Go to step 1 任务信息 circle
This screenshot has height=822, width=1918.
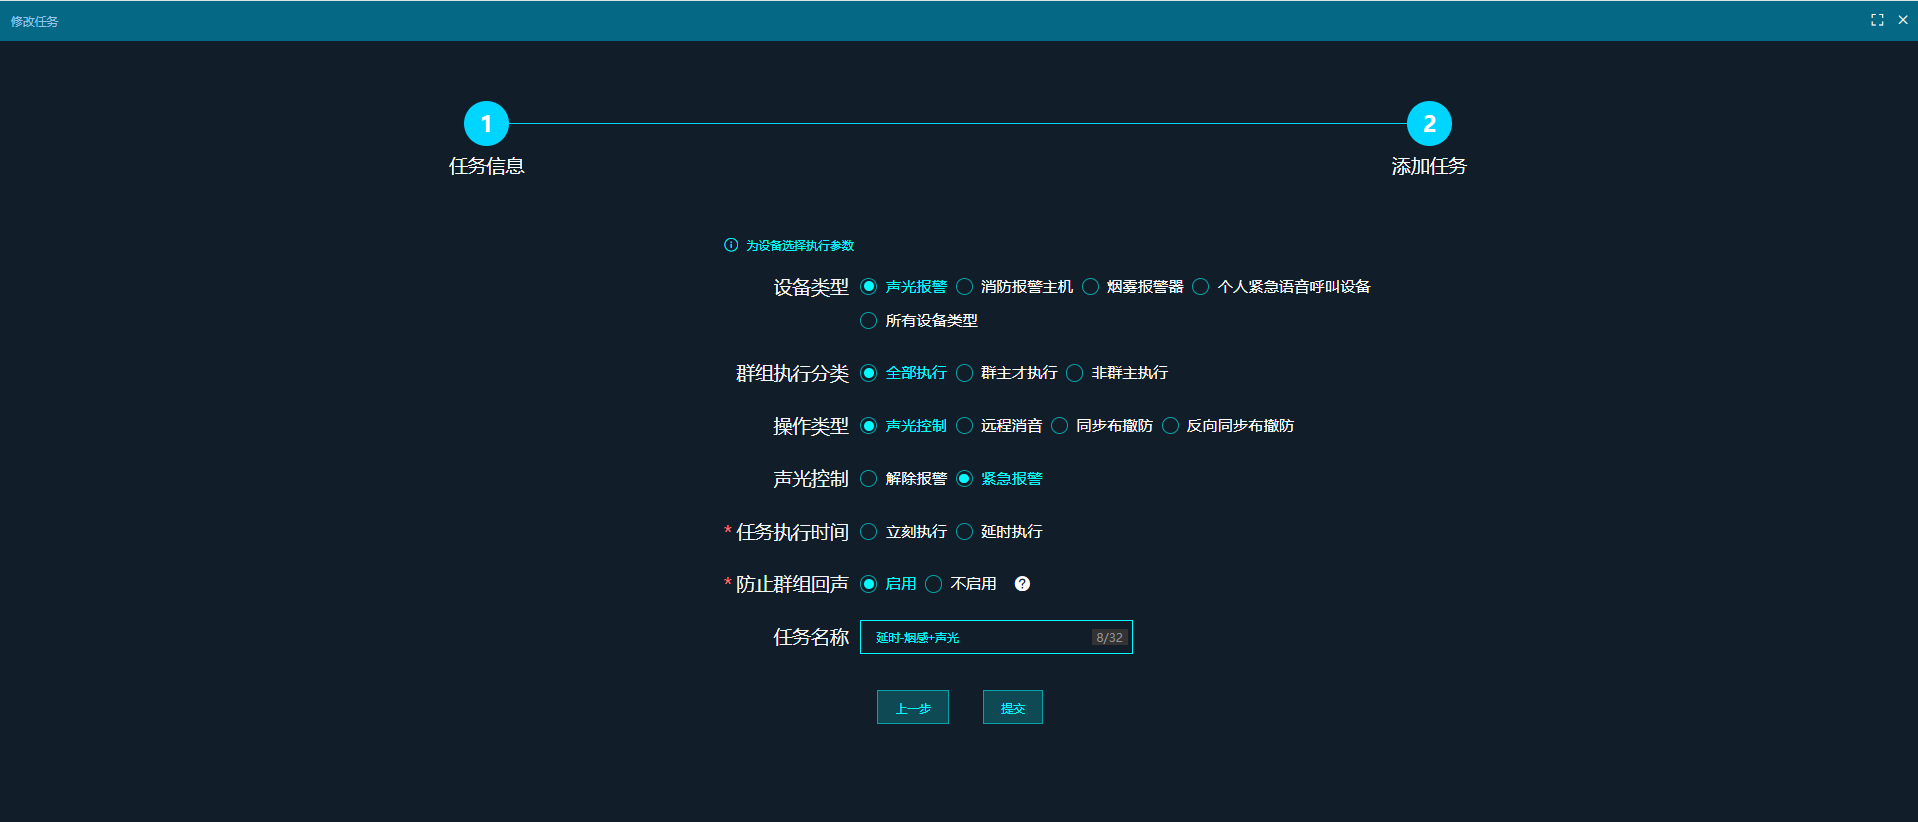pos(486,124)
